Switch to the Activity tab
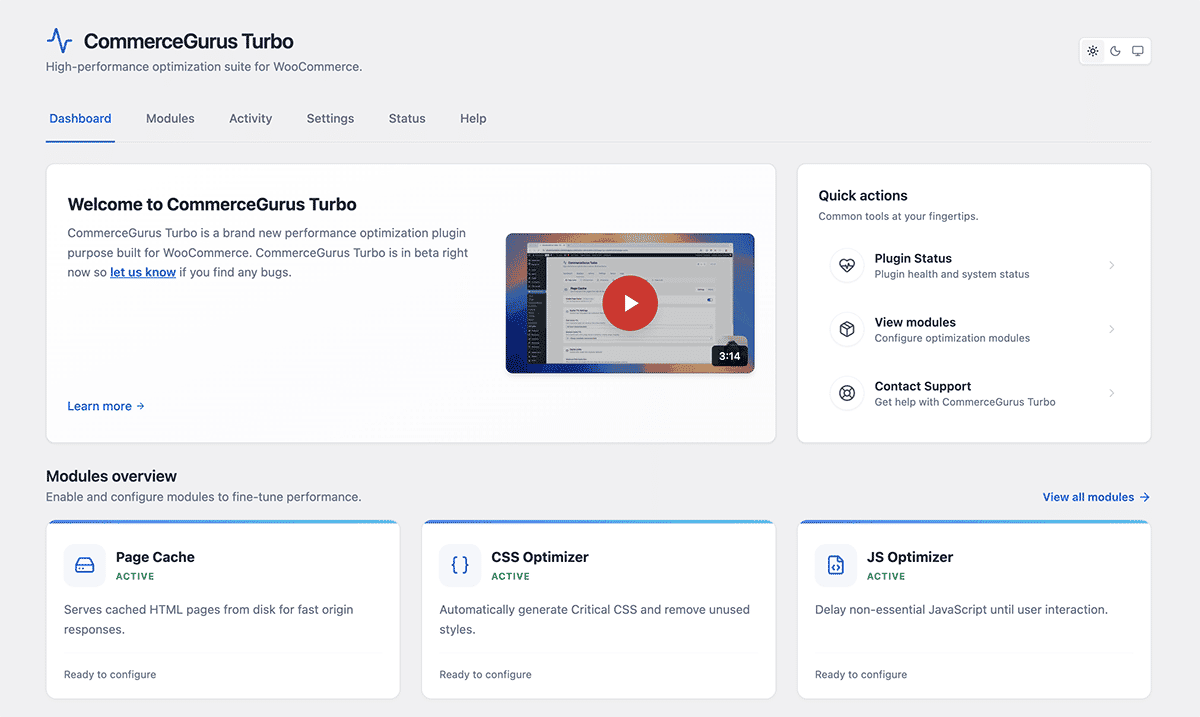 (x=250, y=118)
